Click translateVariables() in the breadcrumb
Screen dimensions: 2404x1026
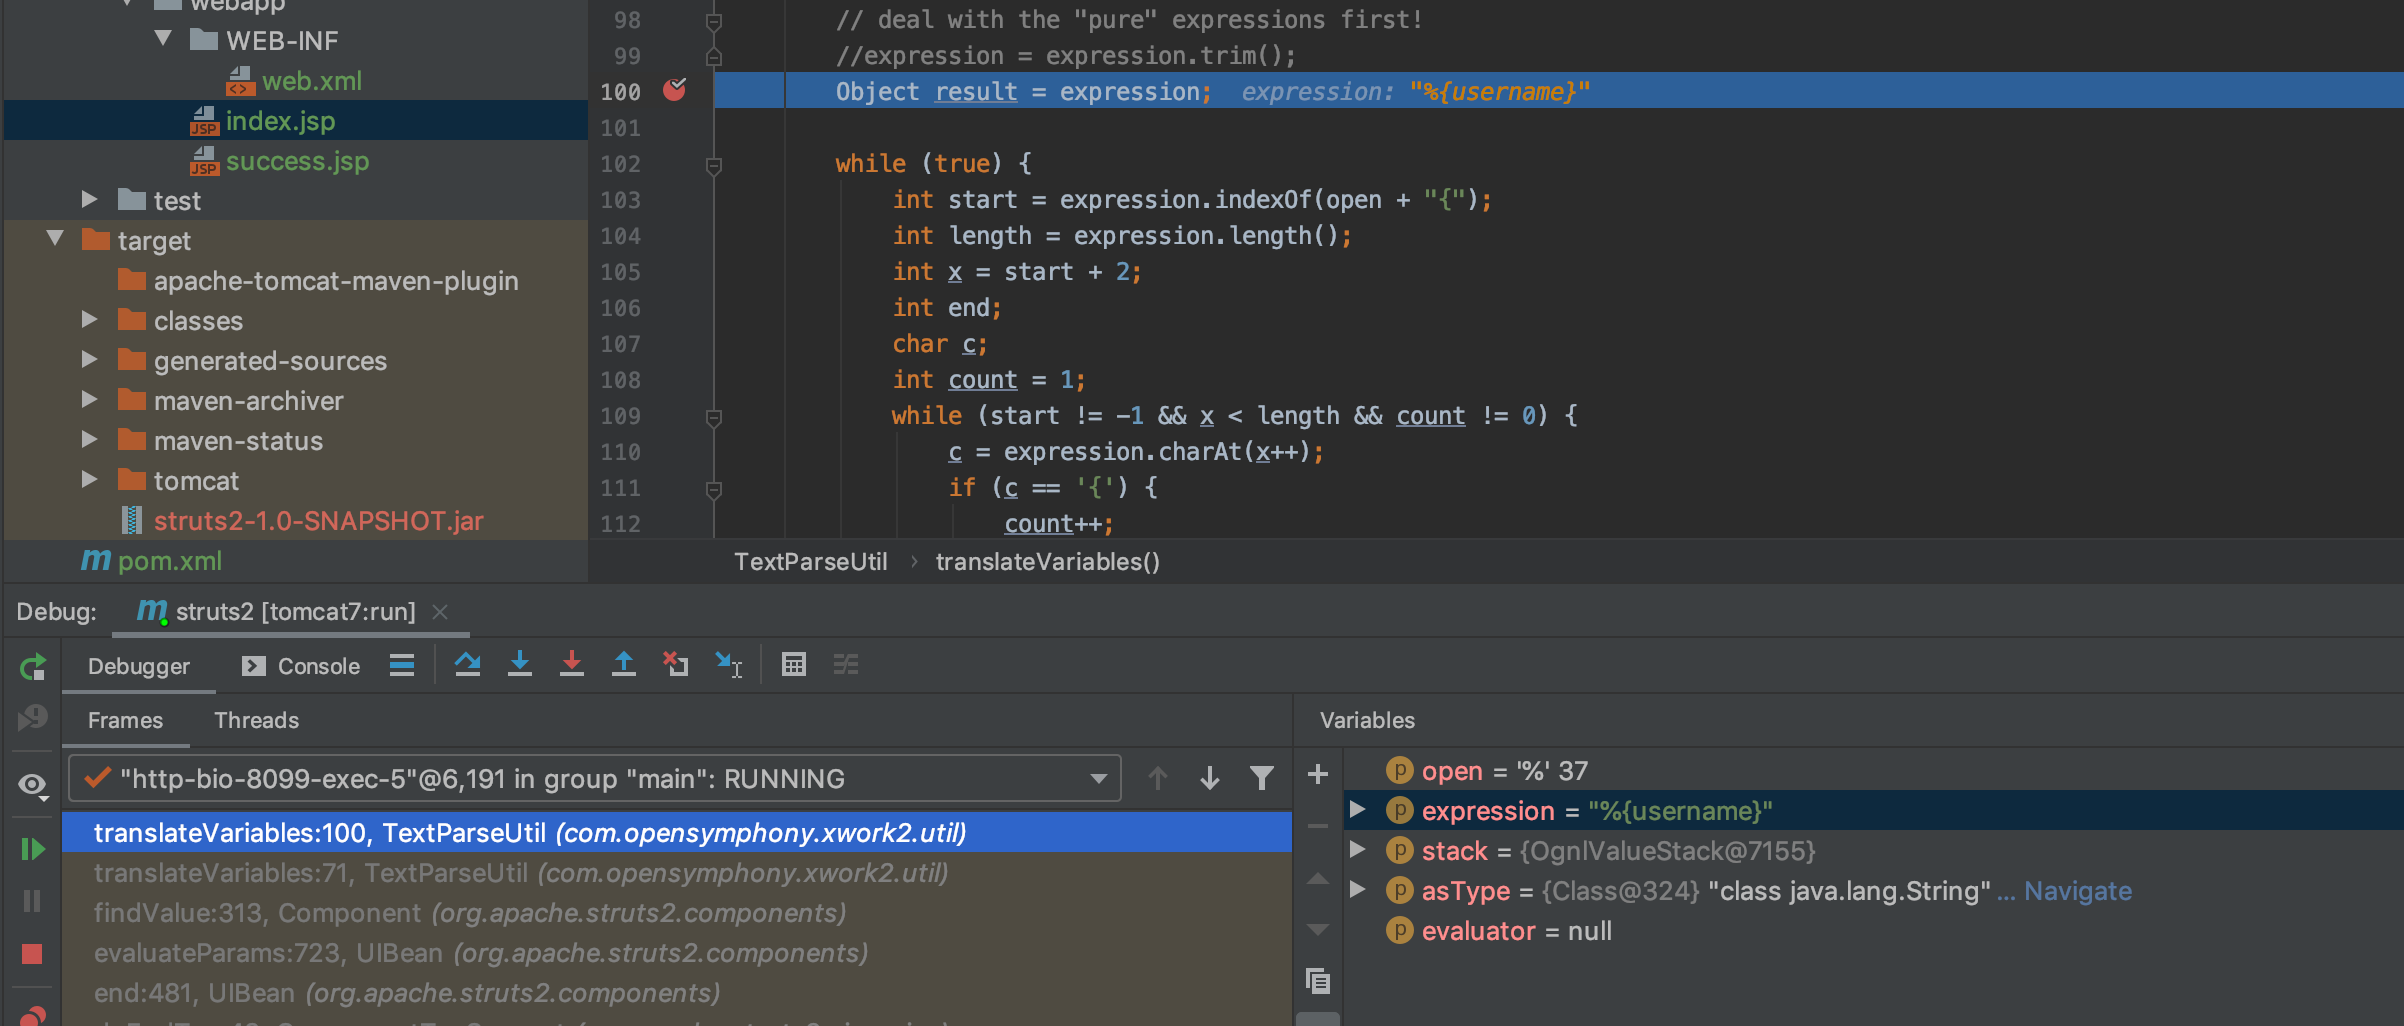coord(1047,562)
